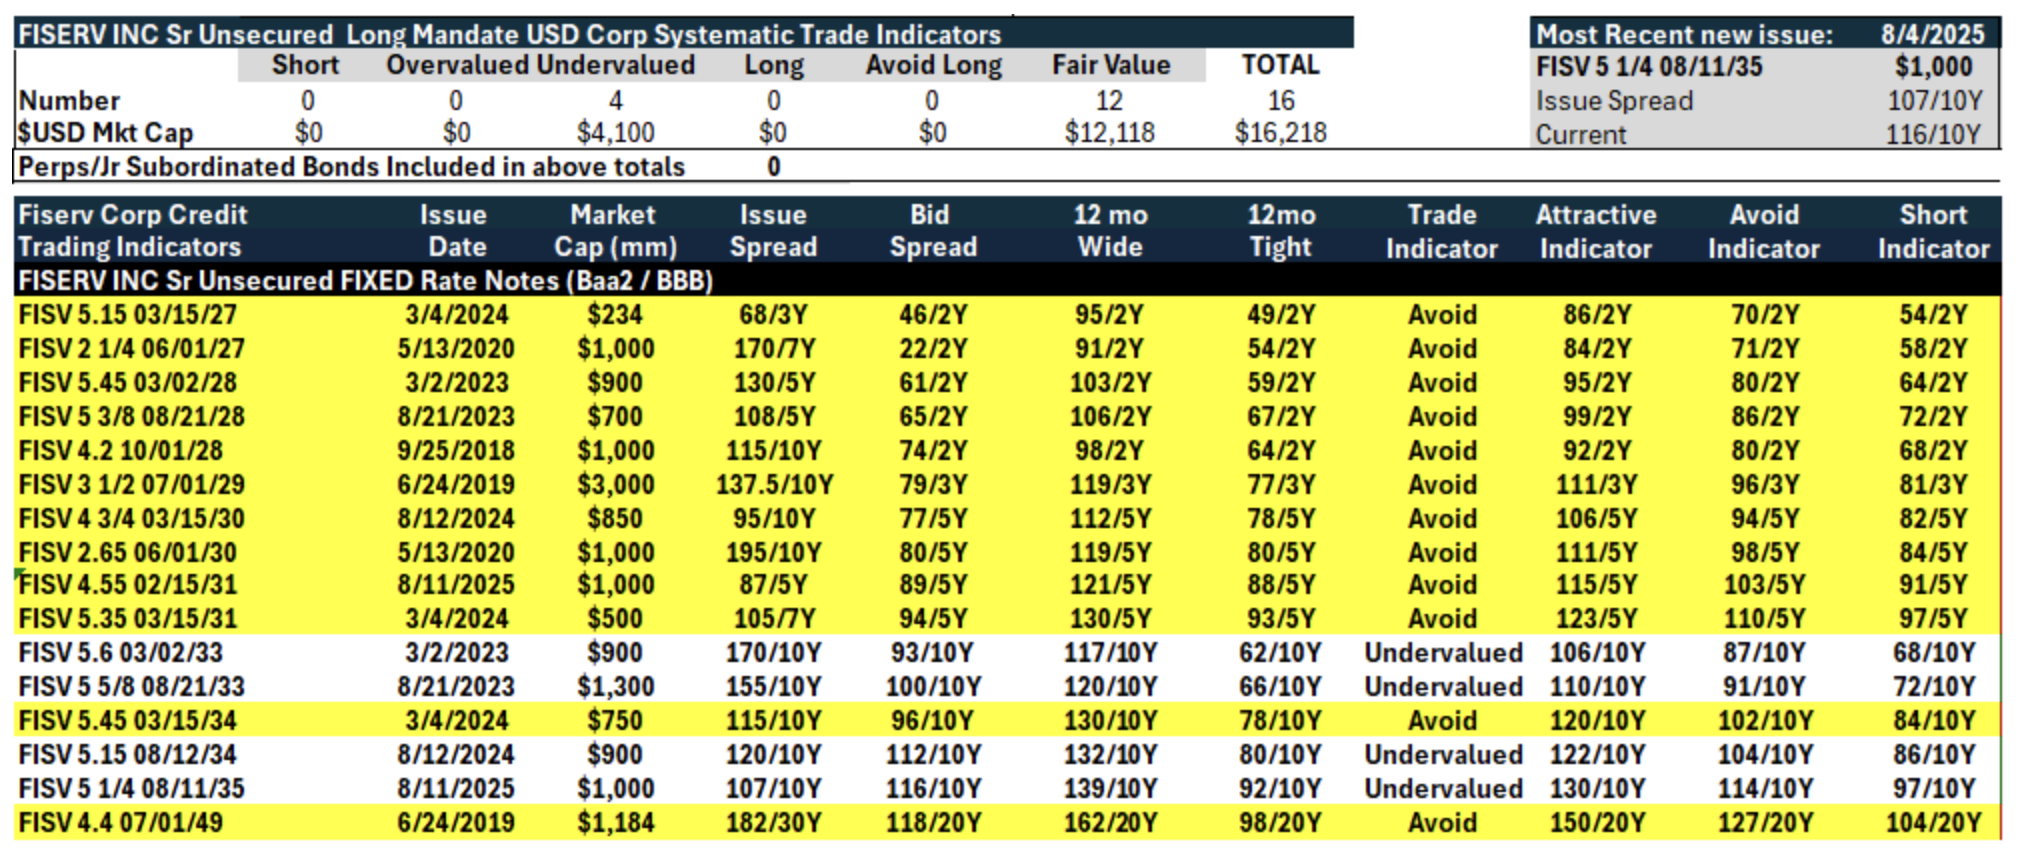Select the FISV 5.15 03/15/27 bond cell
The image size is (2022, 862).
click(128, 315)
